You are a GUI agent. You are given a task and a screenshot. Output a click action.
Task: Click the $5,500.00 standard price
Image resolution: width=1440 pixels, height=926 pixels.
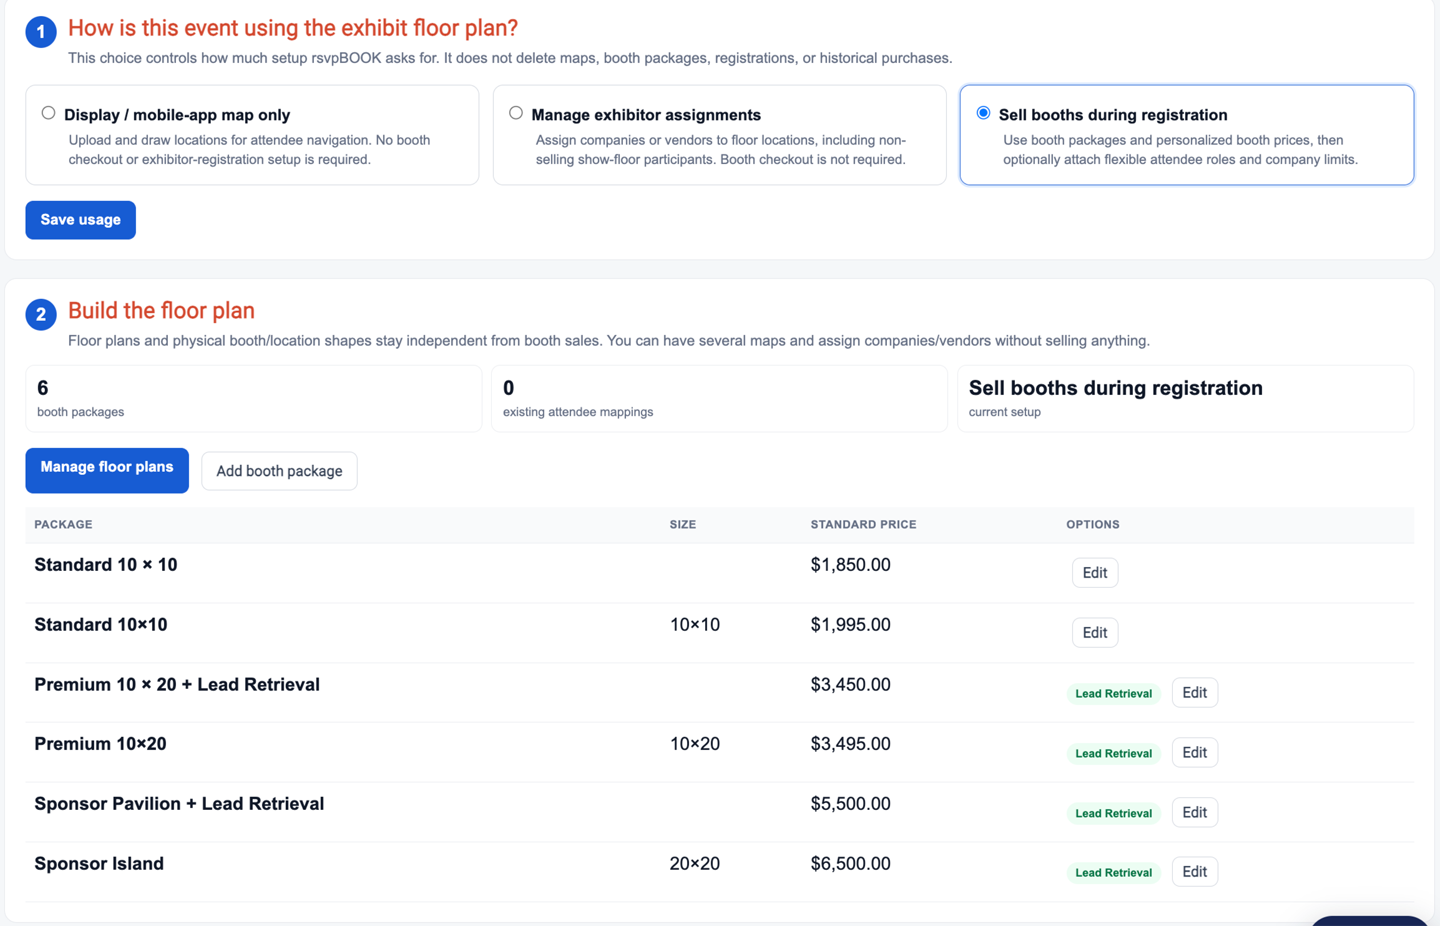click(850, 804)
